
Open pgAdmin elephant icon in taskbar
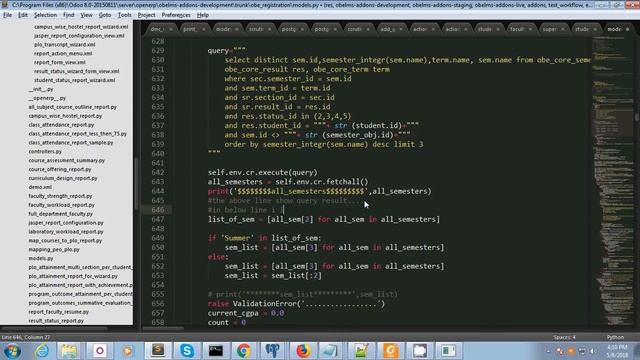pos(273,351)
